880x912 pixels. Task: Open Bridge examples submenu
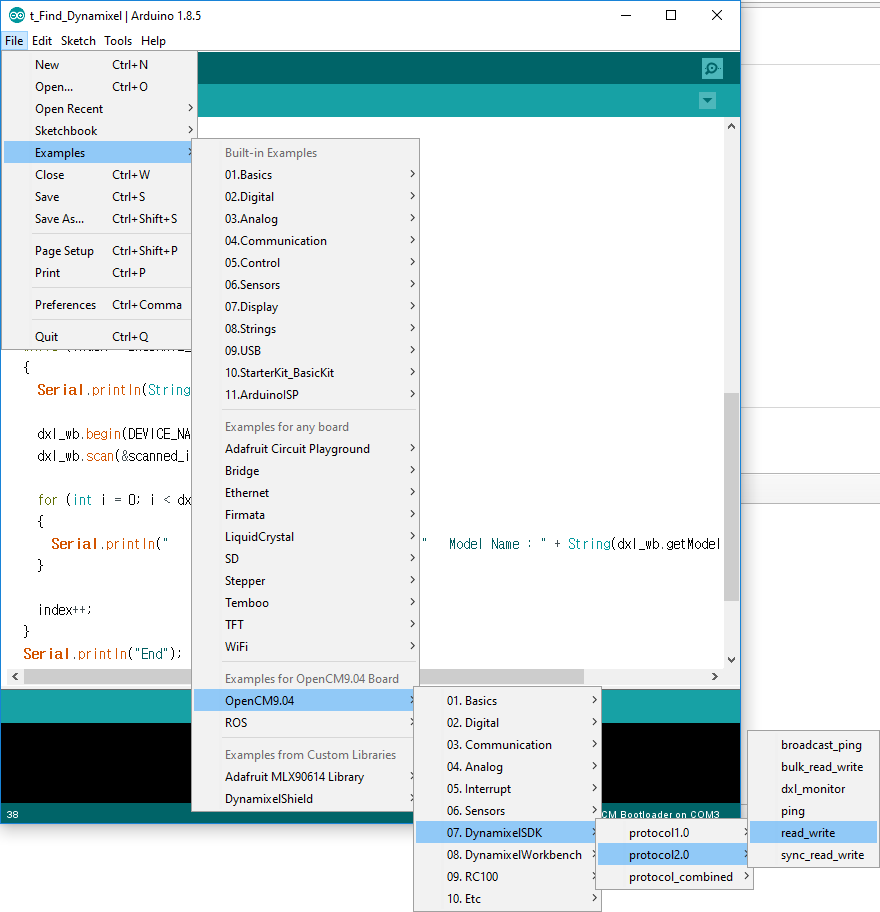(305, 471)
